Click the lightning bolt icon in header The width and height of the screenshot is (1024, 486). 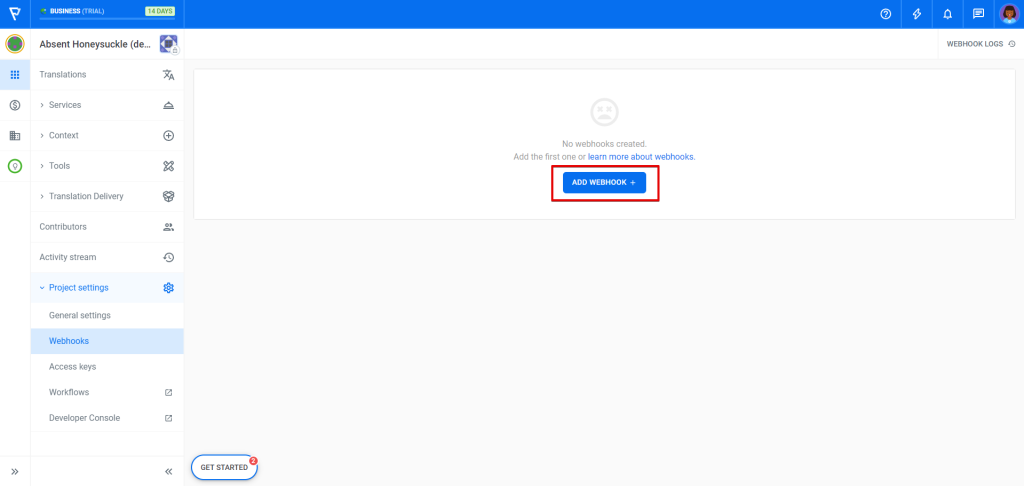click(x=917, y=14)
